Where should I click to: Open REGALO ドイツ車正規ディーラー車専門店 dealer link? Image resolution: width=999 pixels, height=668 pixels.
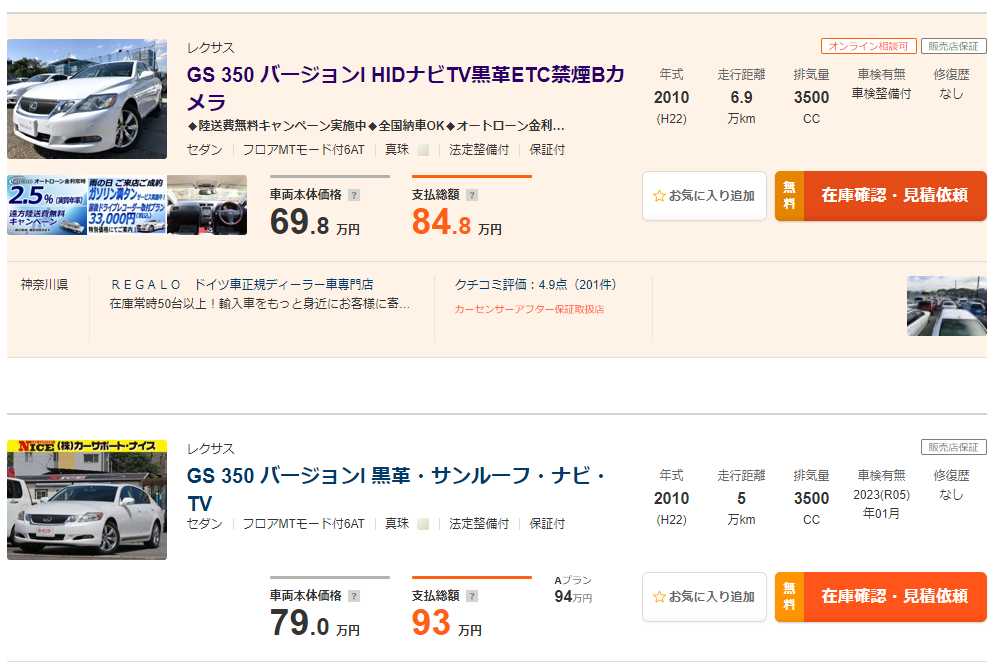click(242, 284)
